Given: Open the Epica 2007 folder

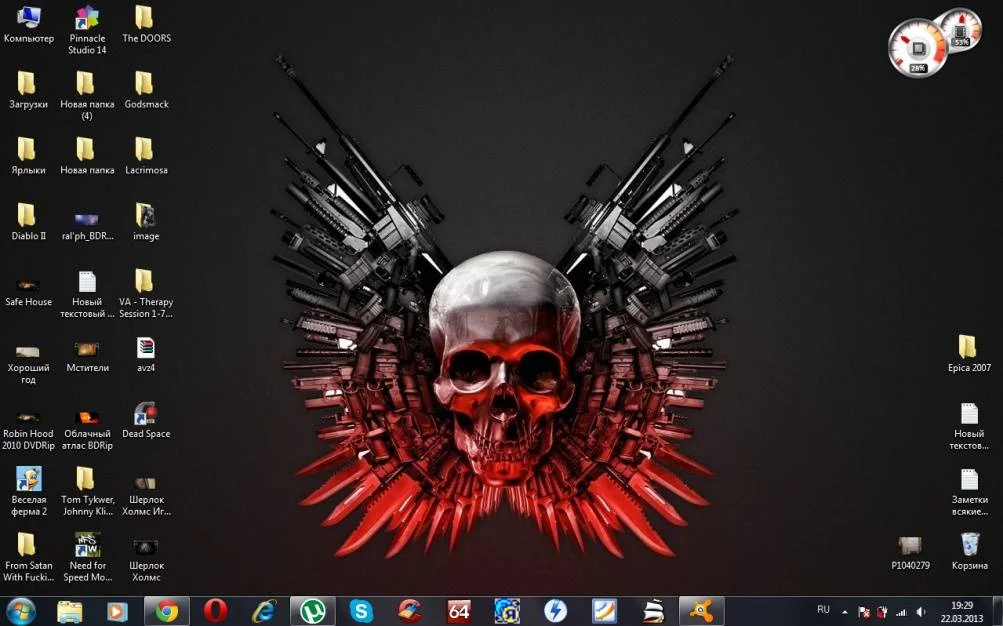Looking at the screenshot, I should coord(969,354).
